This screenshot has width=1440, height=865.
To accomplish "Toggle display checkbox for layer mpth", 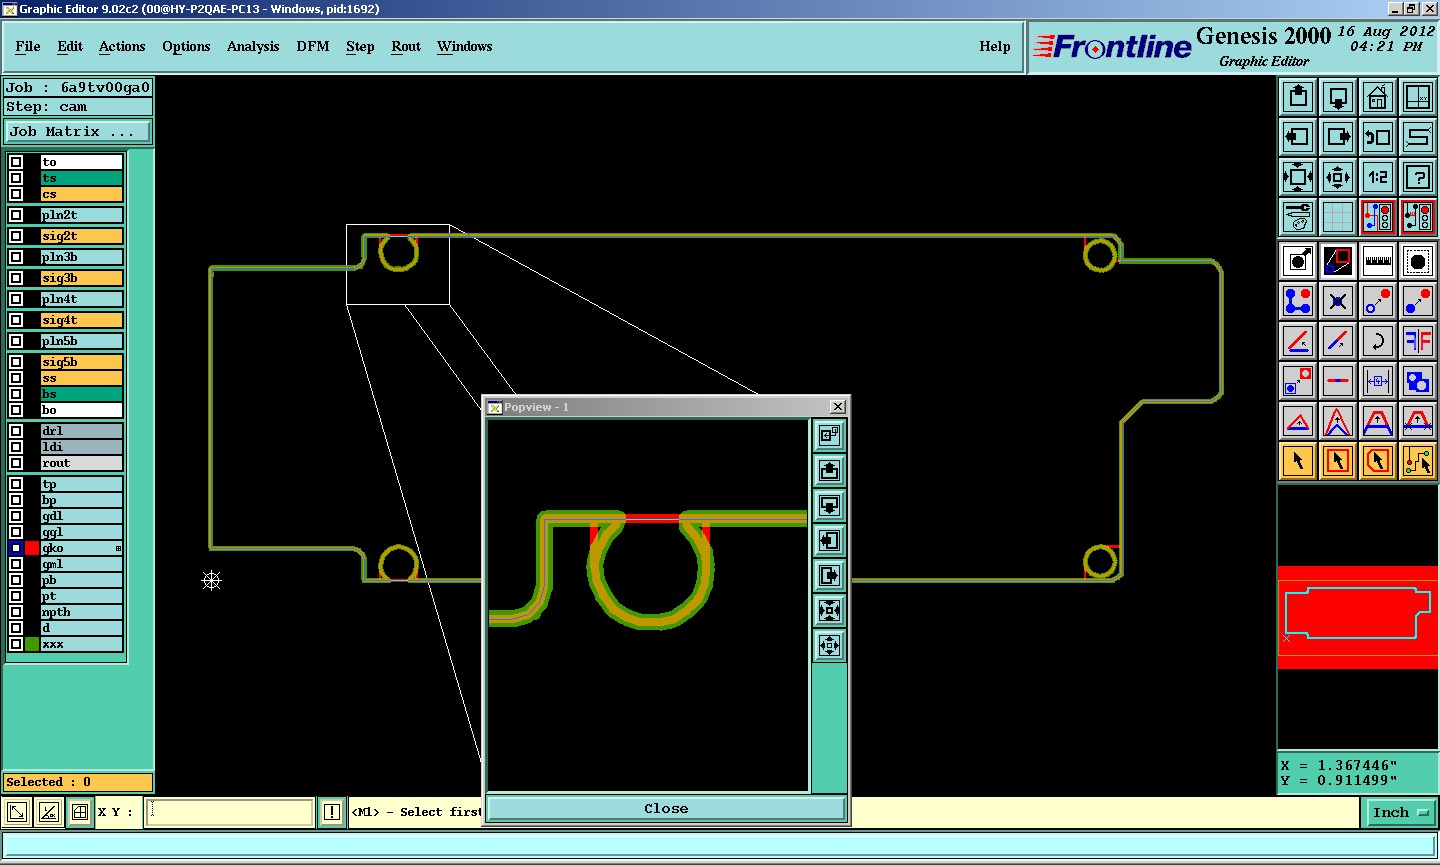I will click(x=16, y=612).
